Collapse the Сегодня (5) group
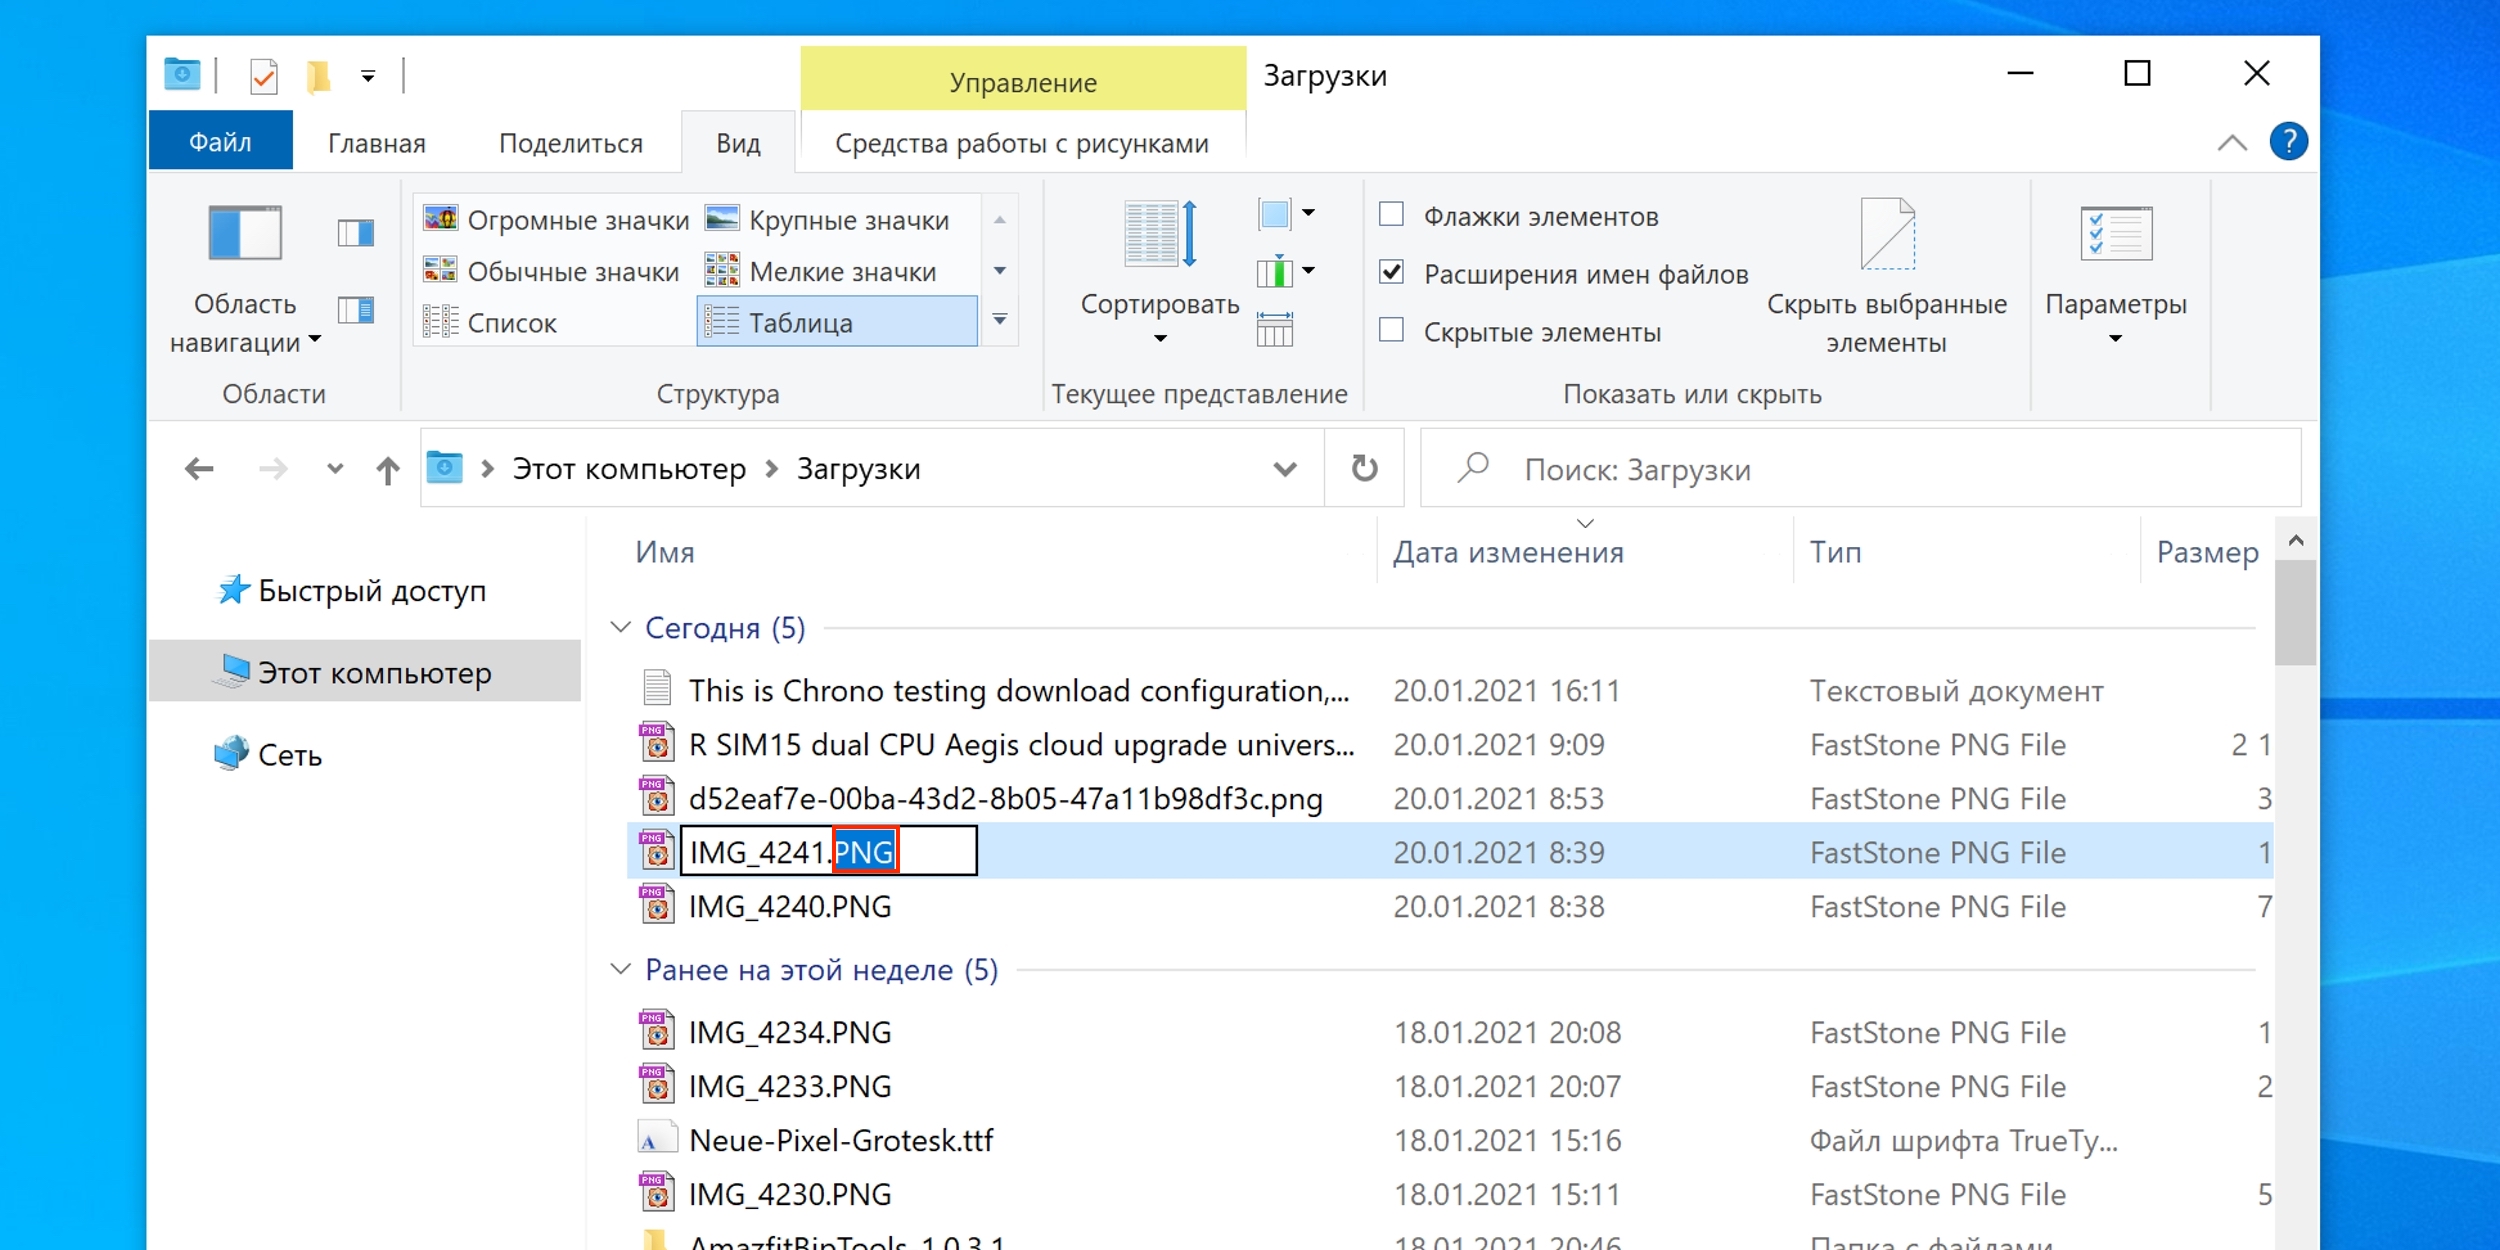This screenshot has height=1250, width=2500. click(621, 627)
